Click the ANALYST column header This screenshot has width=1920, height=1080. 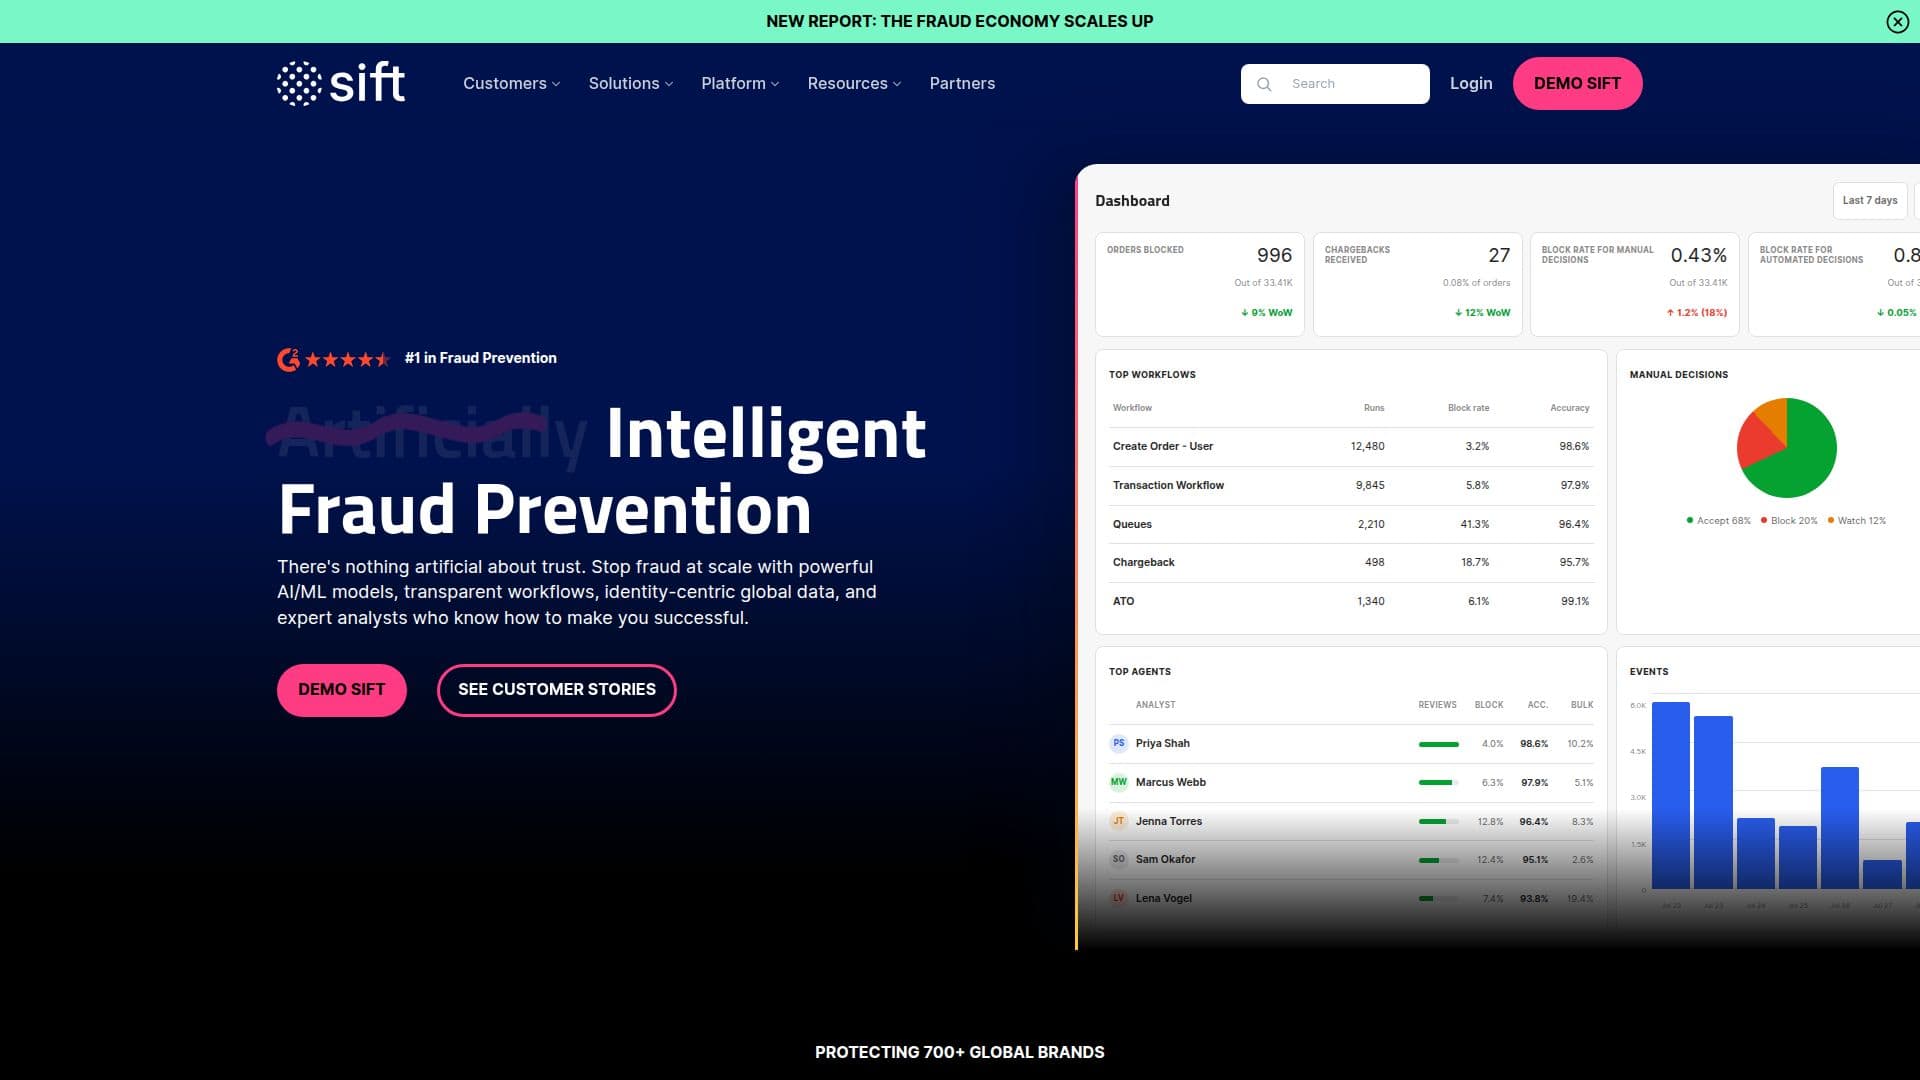pos(1155,705)
